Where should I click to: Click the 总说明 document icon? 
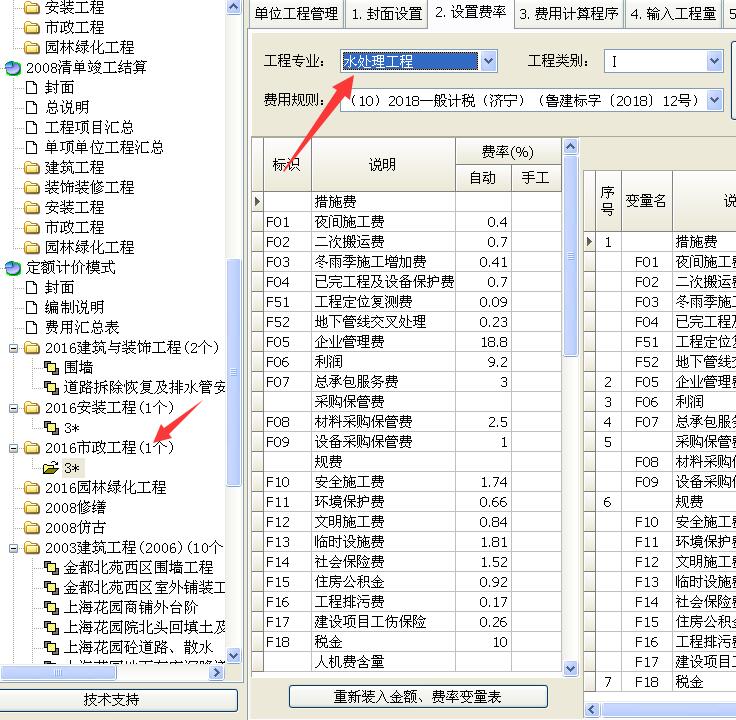31,107
